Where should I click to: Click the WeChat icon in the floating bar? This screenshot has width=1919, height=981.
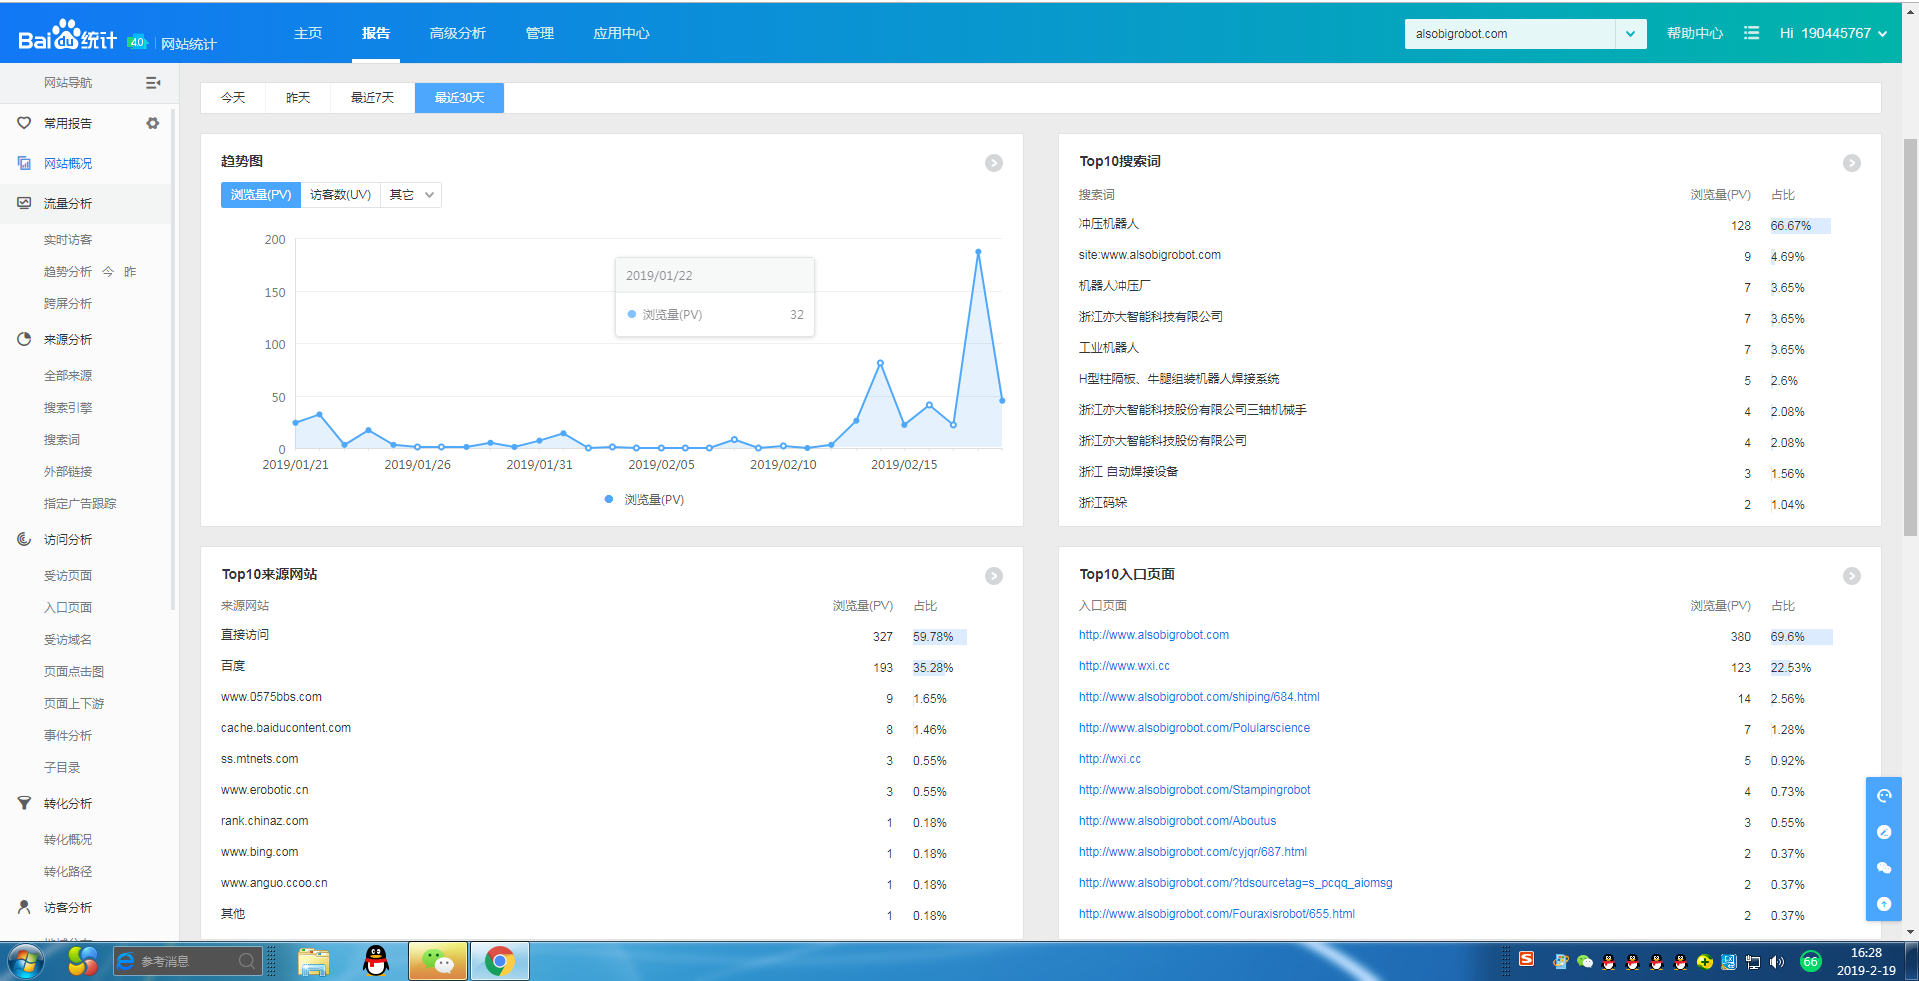(x=1884, y=868)
